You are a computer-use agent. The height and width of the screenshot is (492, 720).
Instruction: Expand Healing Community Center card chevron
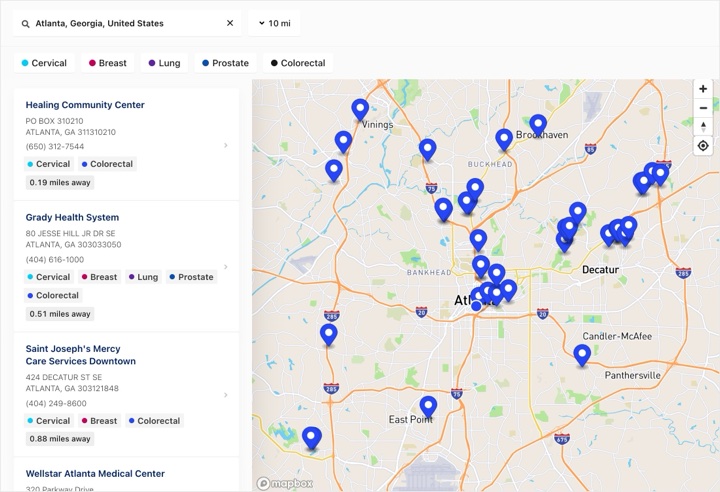pyautogui.click(x=225, y=145)
